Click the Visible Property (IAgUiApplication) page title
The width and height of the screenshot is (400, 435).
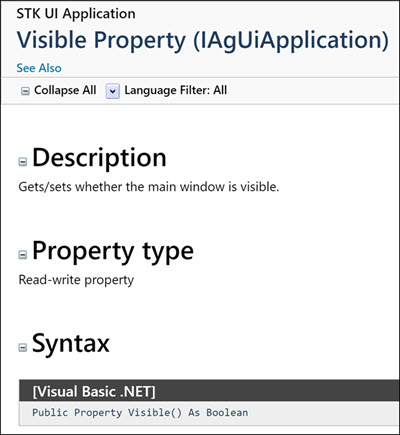click(203, 40)
